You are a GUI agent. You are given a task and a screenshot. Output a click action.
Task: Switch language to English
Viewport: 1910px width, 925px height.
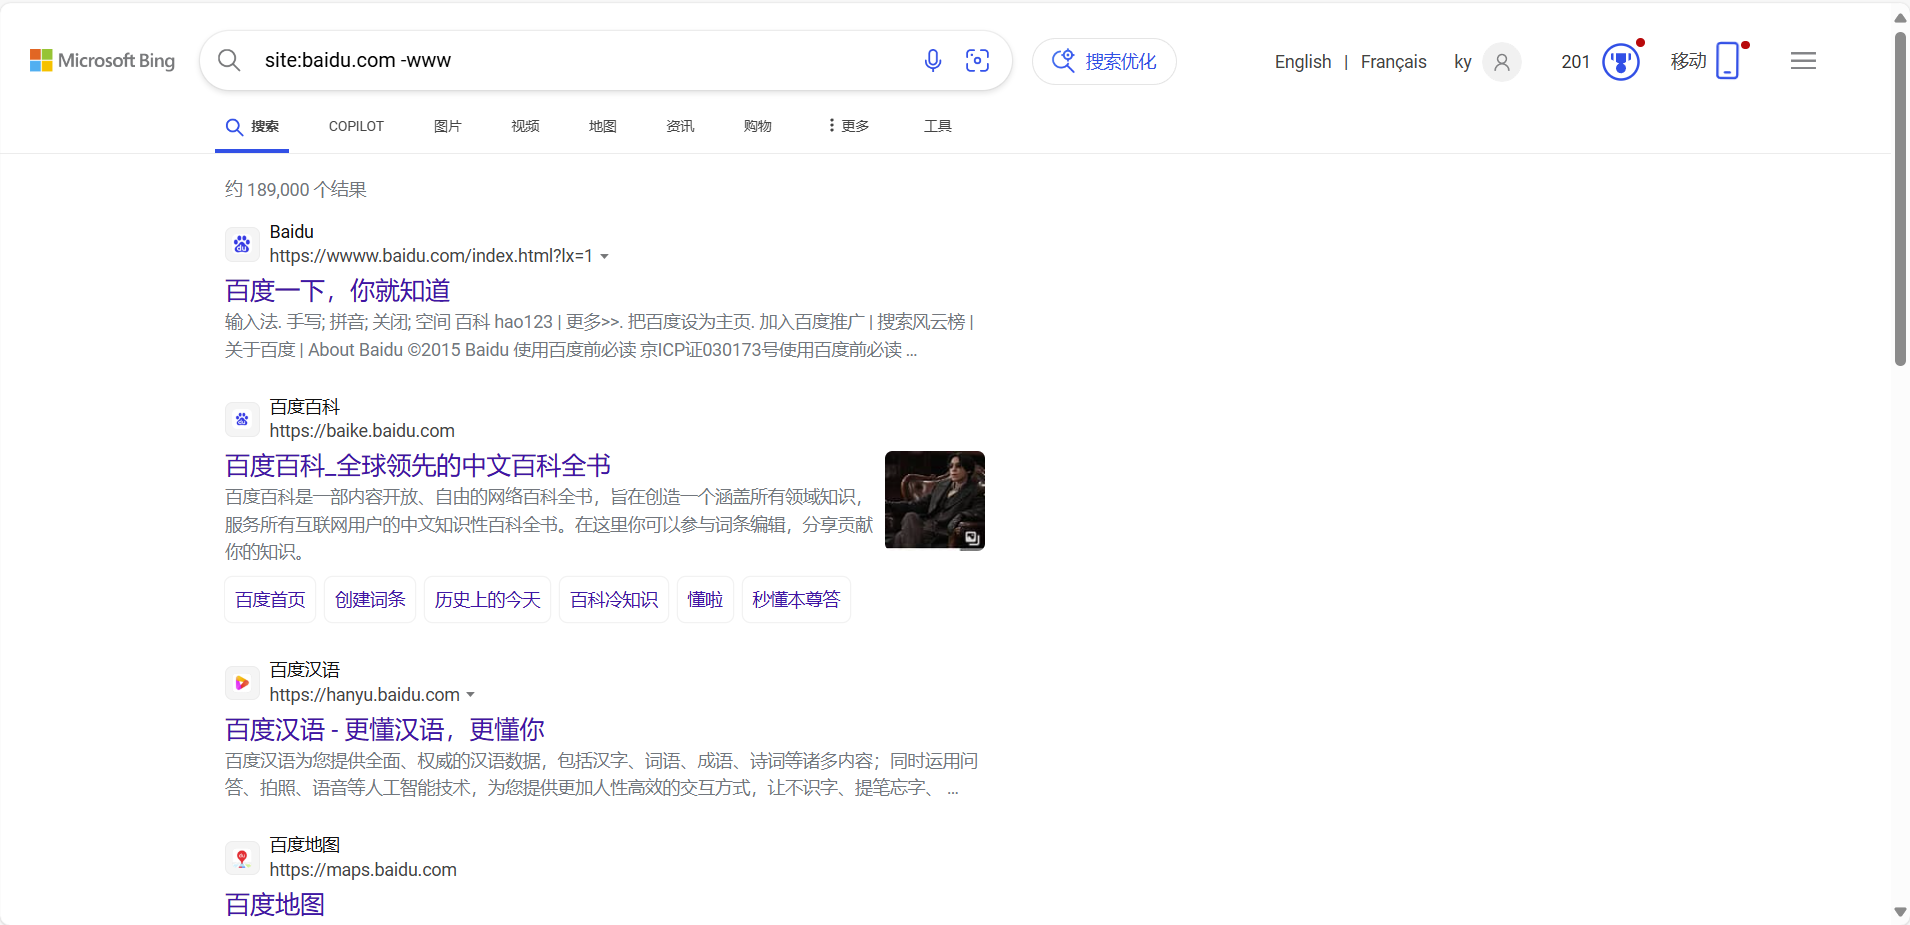click(x=1303, y=62)
